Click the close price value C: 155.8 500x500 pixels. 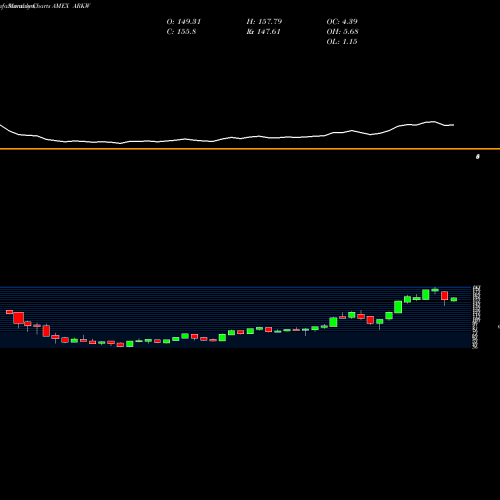click(x=182, y=32)
